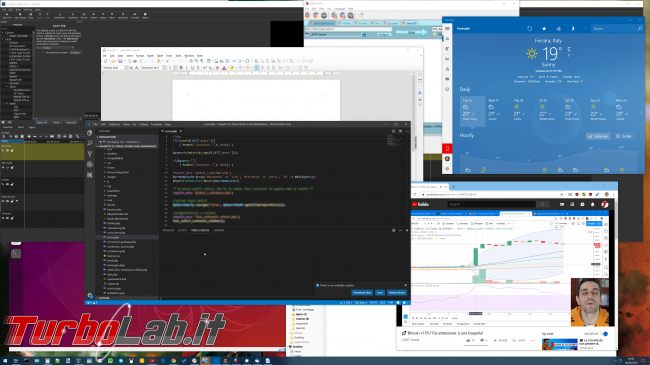Click YouTube create video camera icon
Viewport: 650px width, 365px height.
point(562,204)
